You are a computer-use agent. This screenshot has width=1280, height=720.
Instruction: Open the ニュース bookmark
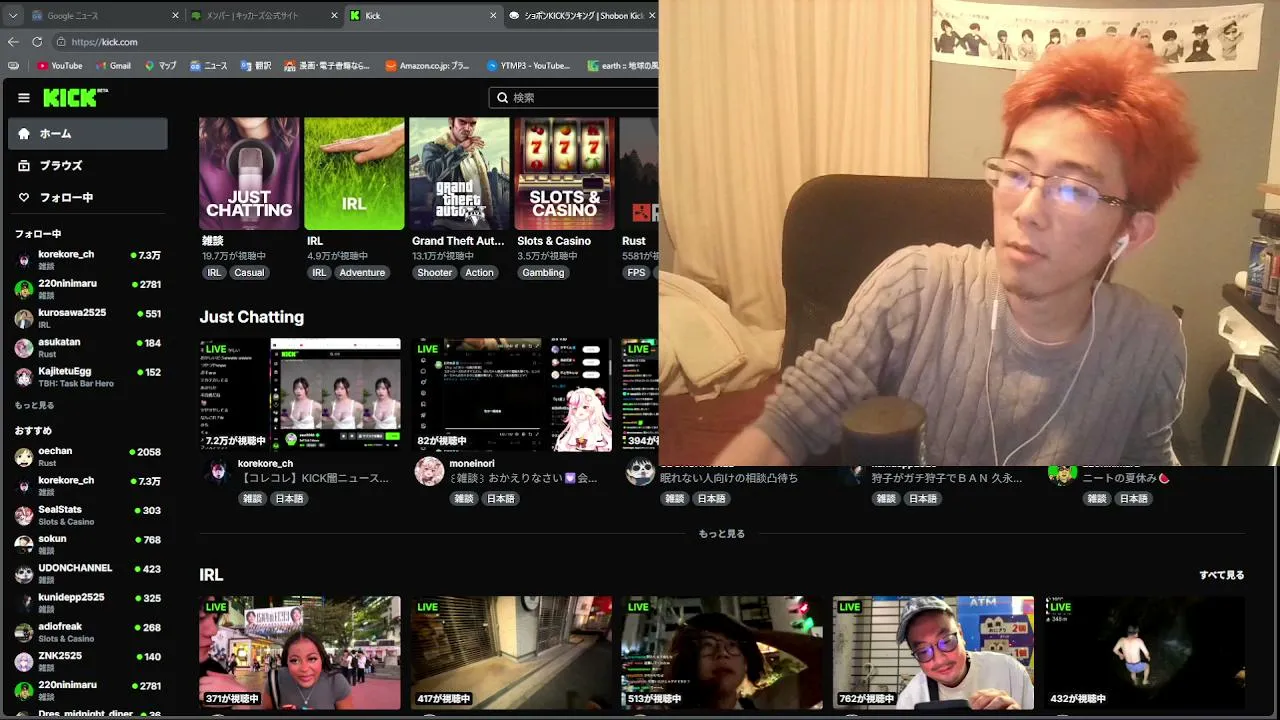208,66
